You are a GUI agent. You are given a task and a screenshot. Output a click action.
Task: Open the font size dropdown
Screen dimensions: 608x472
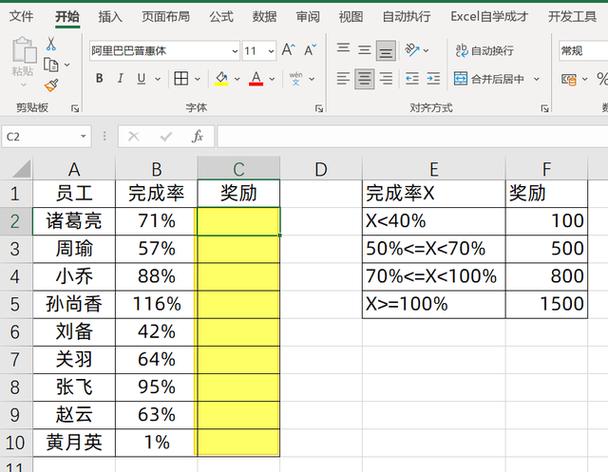tap(271, 51)
